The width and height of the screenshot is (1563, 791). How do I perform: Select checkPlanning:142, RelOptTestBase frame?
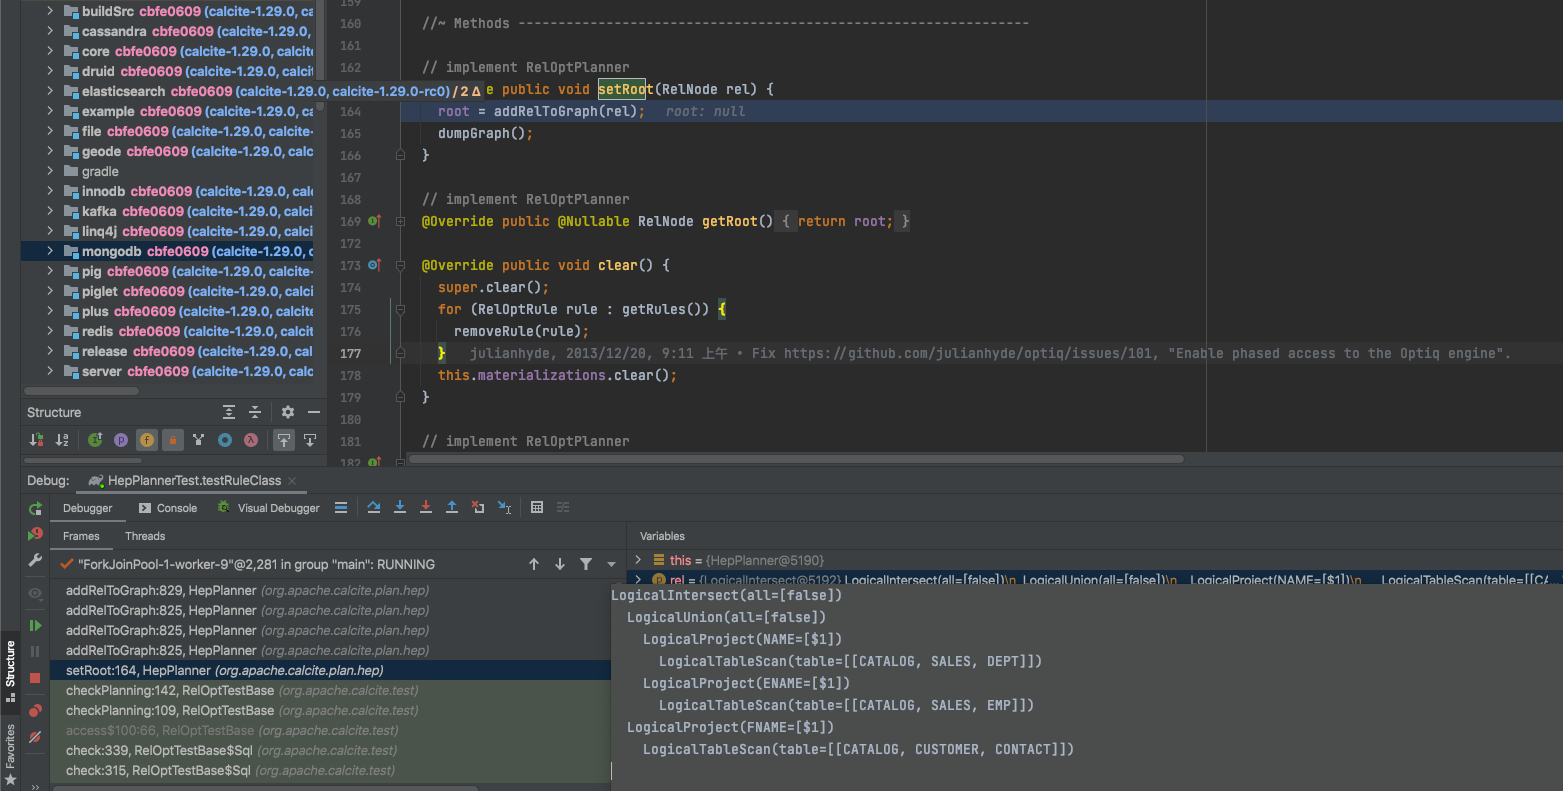point(330,690)
